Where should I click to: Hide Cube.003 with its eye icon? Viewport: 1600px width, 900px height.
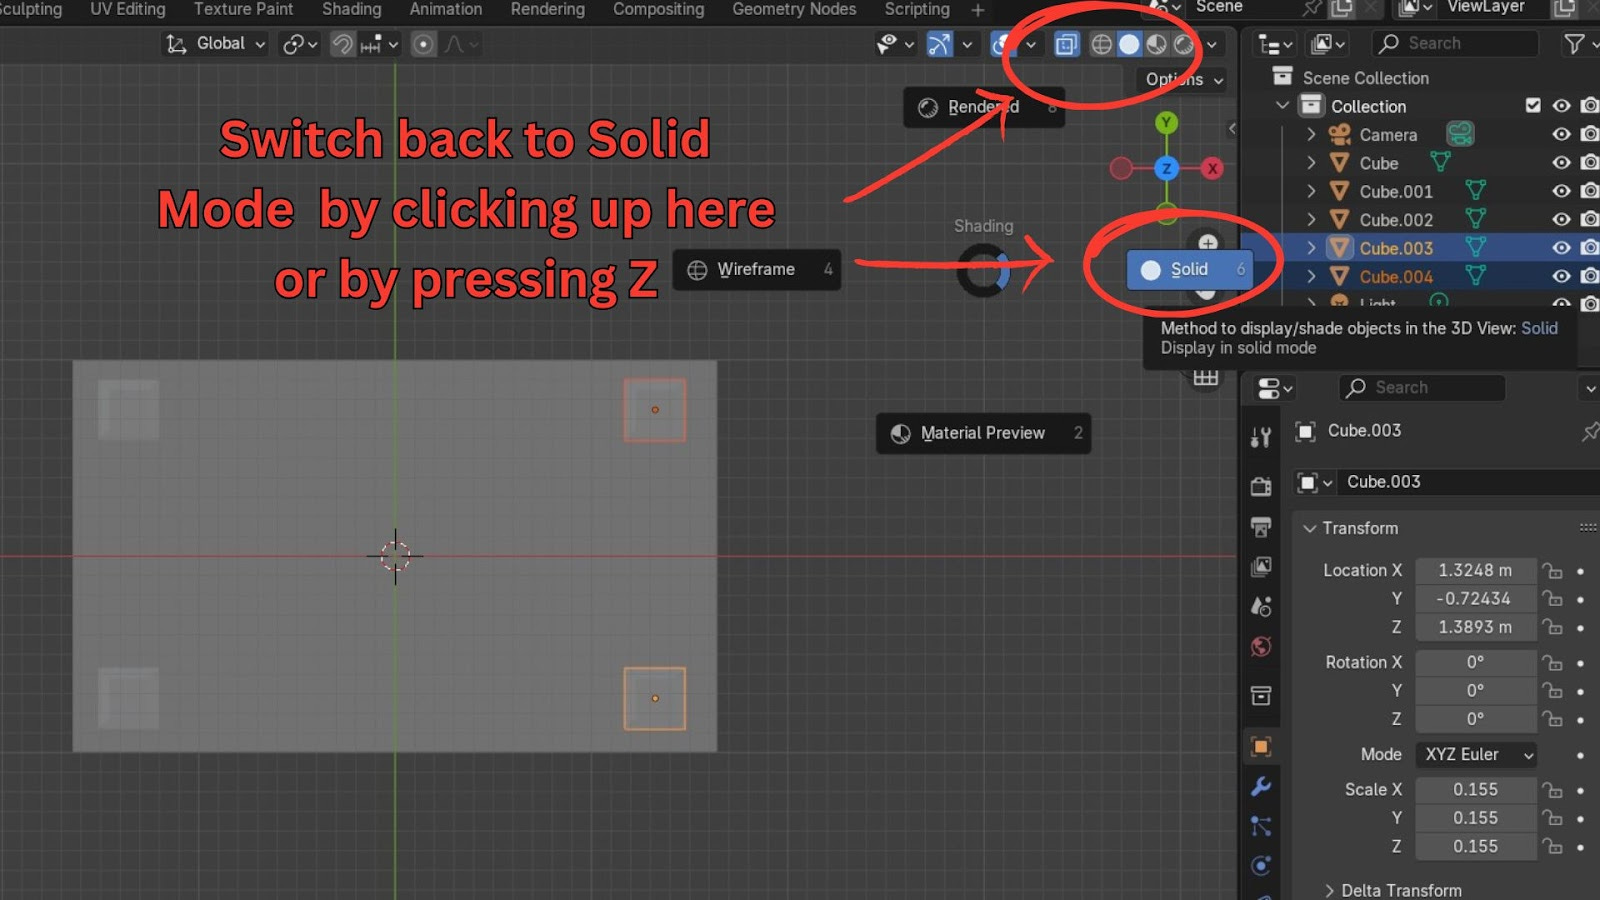pyautogui.click(x=1561, y=247)
